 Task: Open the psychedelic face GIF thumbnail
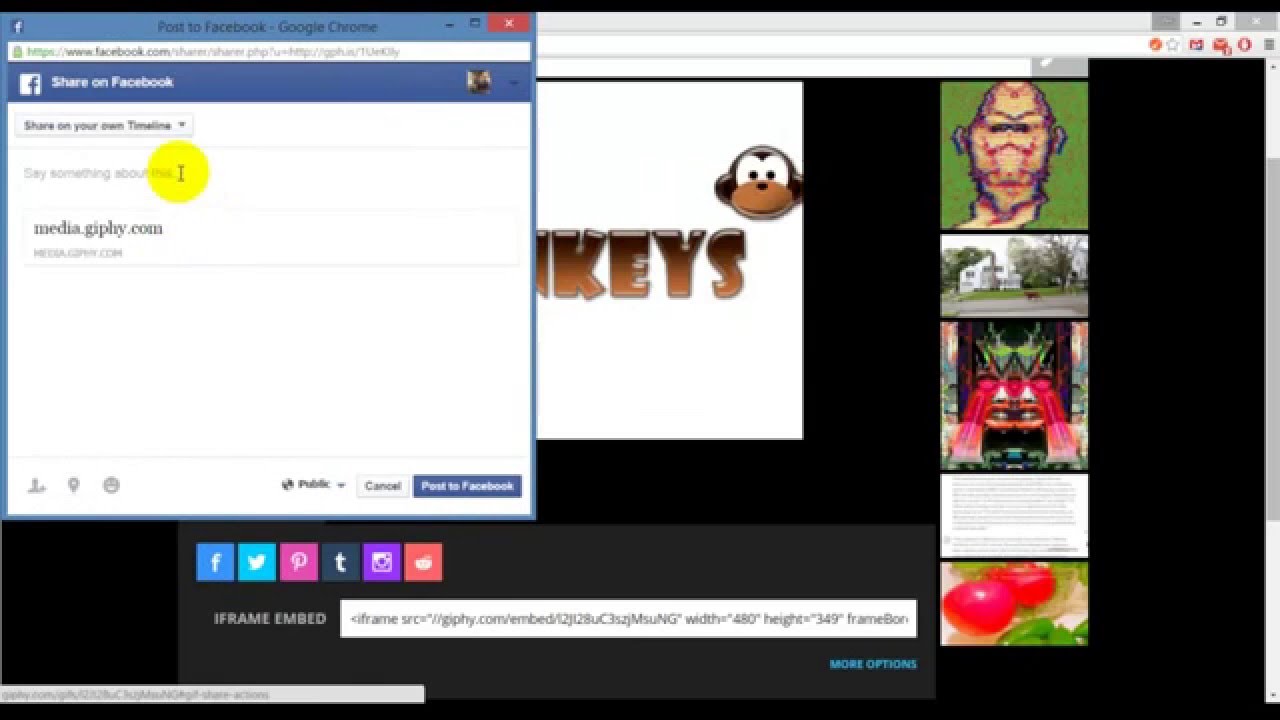1014,155
